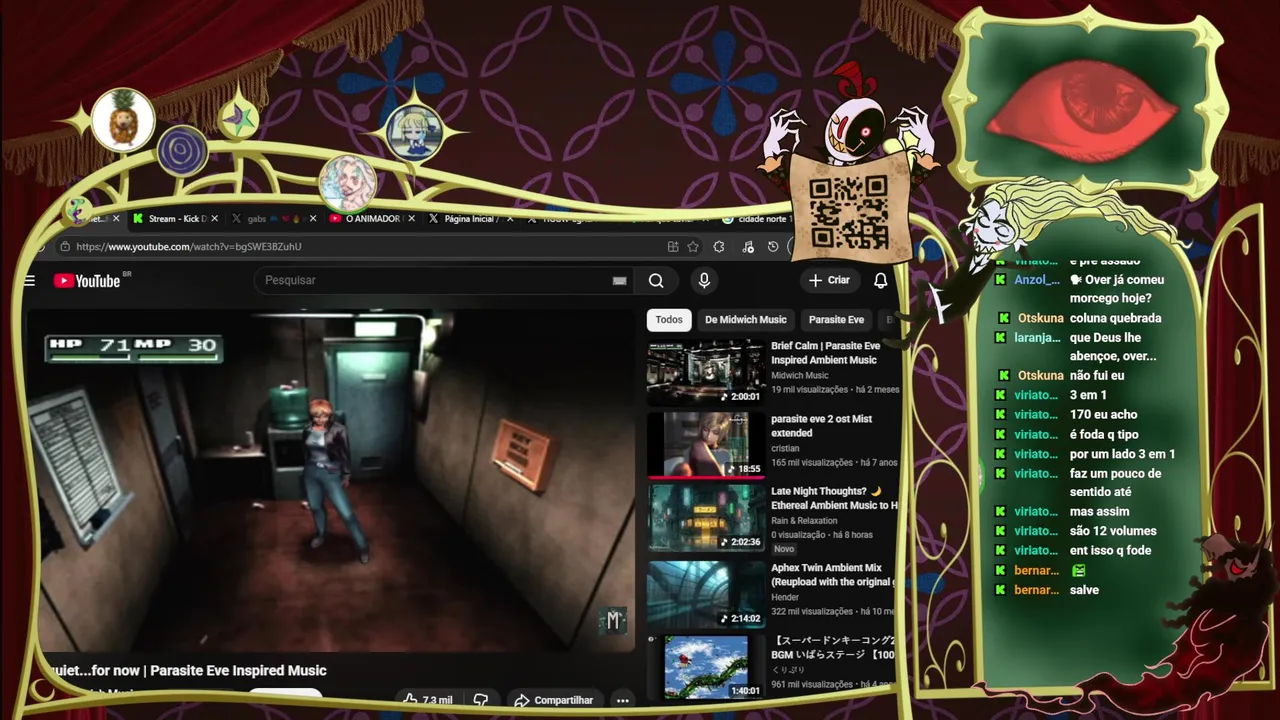Open Hender channel name in sidebar

point(785,597)
